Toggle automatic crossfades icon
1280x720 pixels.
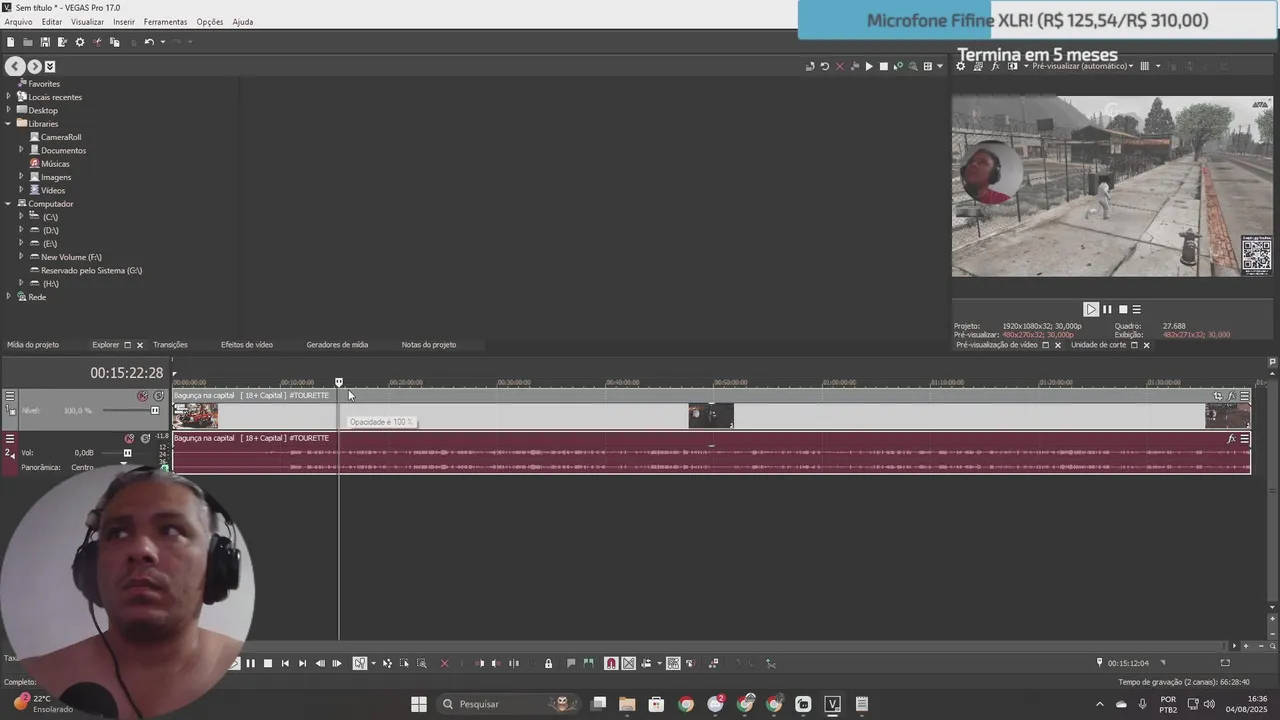[628, 663]
